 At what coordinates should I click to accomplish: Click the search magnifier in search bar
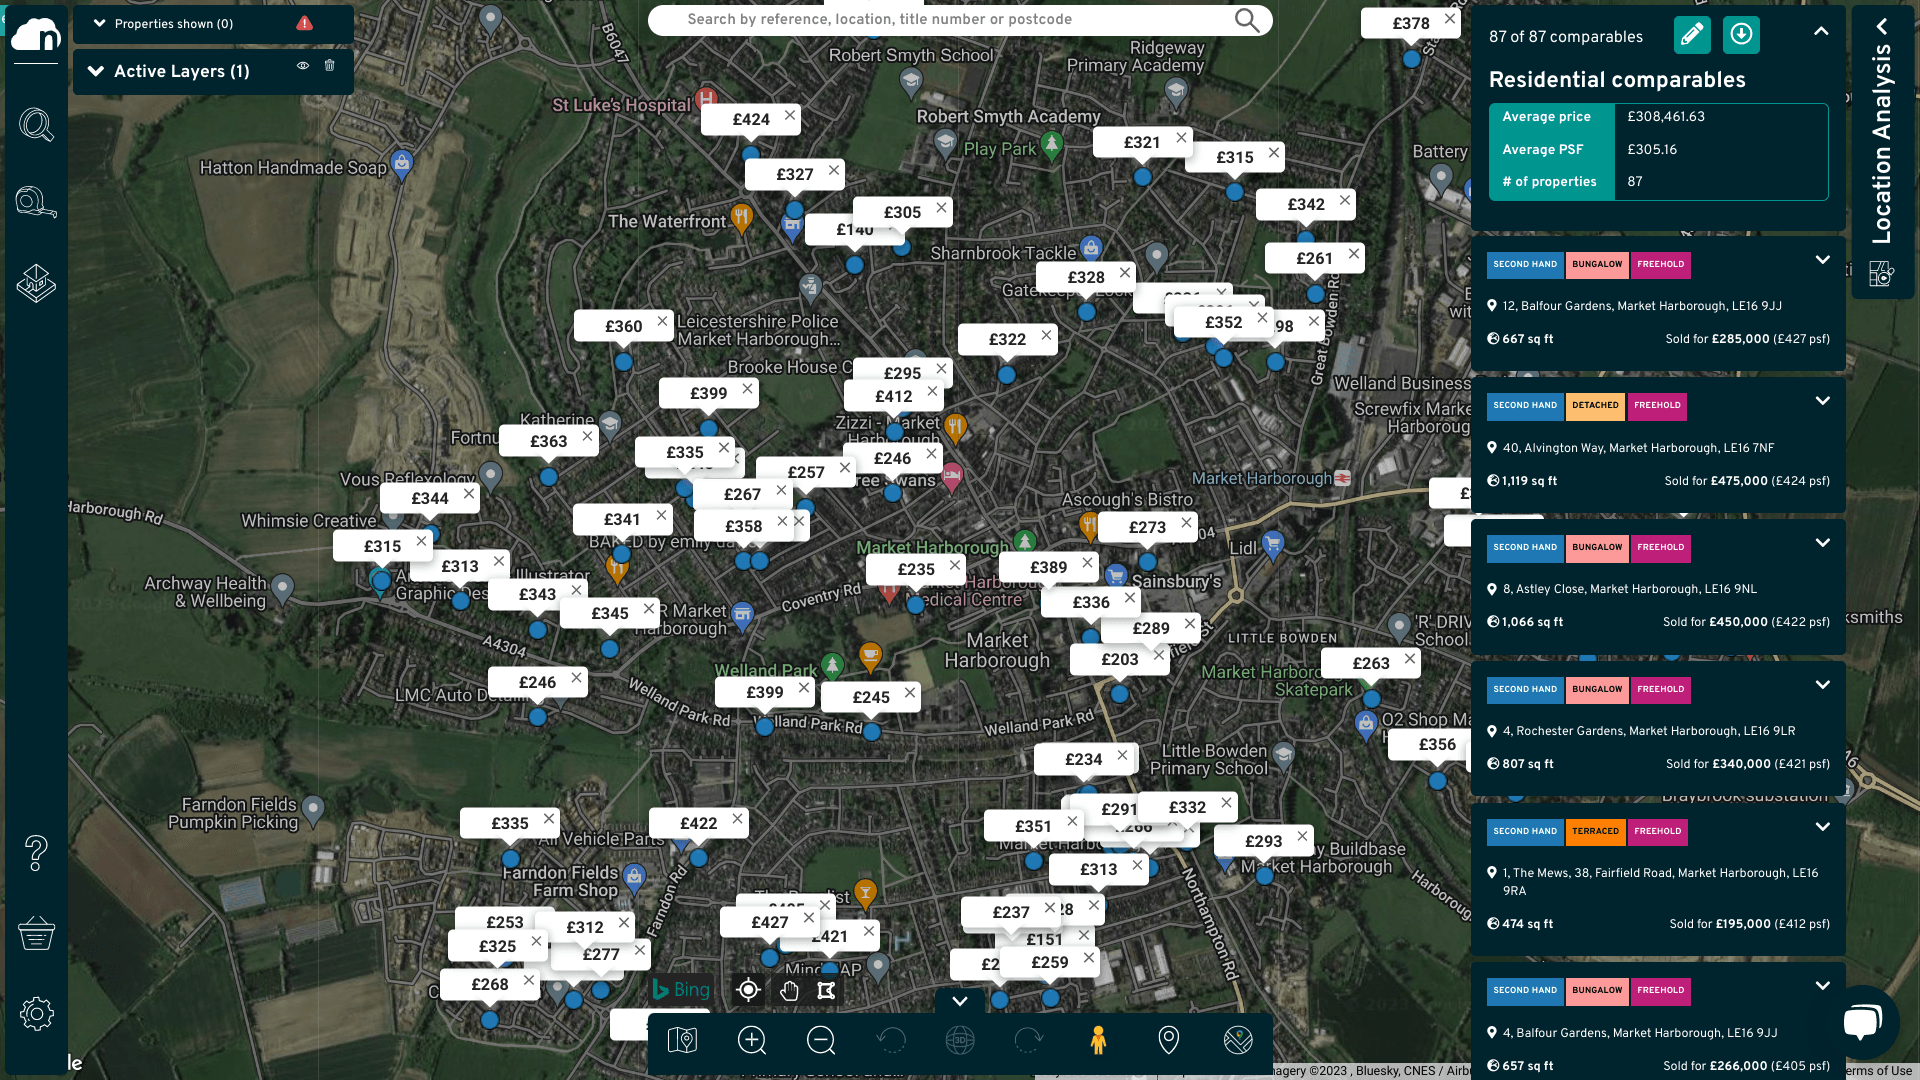(1246, 20)
